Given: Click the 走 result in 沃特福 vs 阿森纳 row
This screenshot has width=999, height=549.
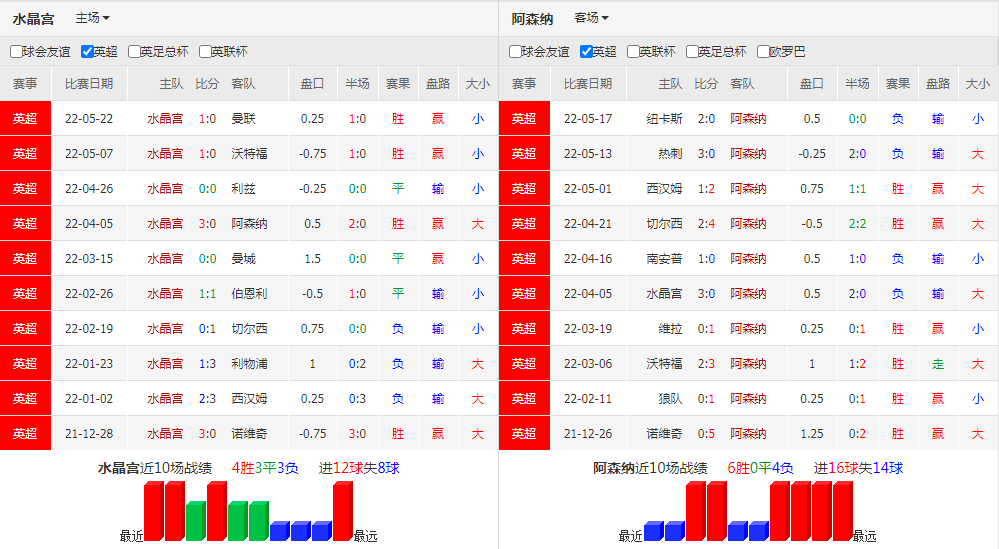Looking at the screenshot, I should [x=937, y=364].
